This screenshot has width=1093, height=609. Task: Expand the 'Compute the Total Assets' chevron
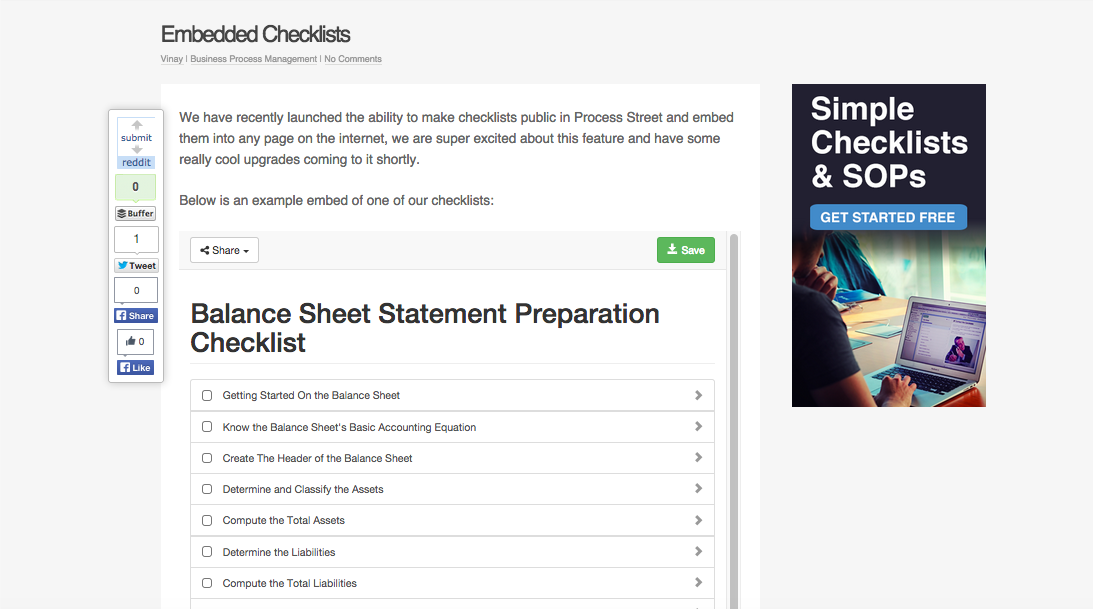pos(698,520)
